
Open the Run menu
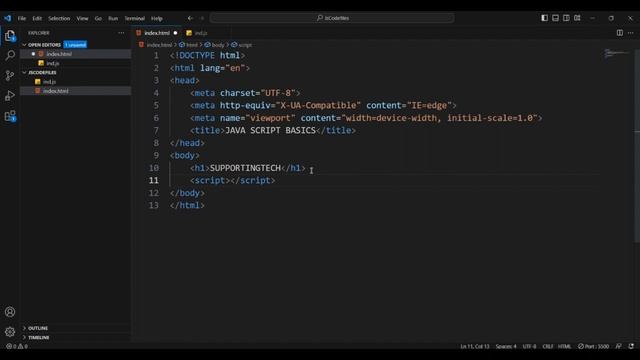pyautogui.click(x=113, y=18)
